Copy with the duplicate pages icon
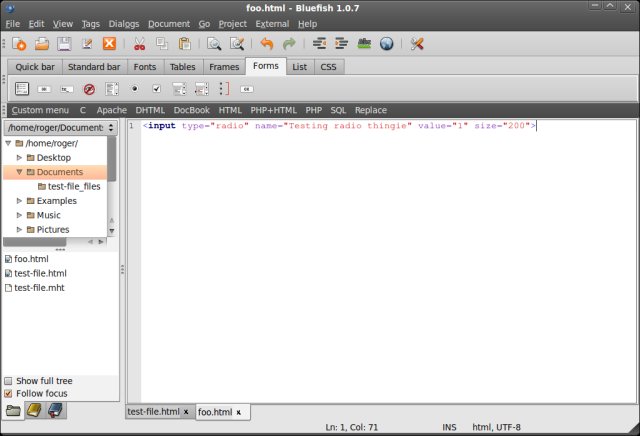The height and width of the screenshot is (436, 640). tap(162, 44)
